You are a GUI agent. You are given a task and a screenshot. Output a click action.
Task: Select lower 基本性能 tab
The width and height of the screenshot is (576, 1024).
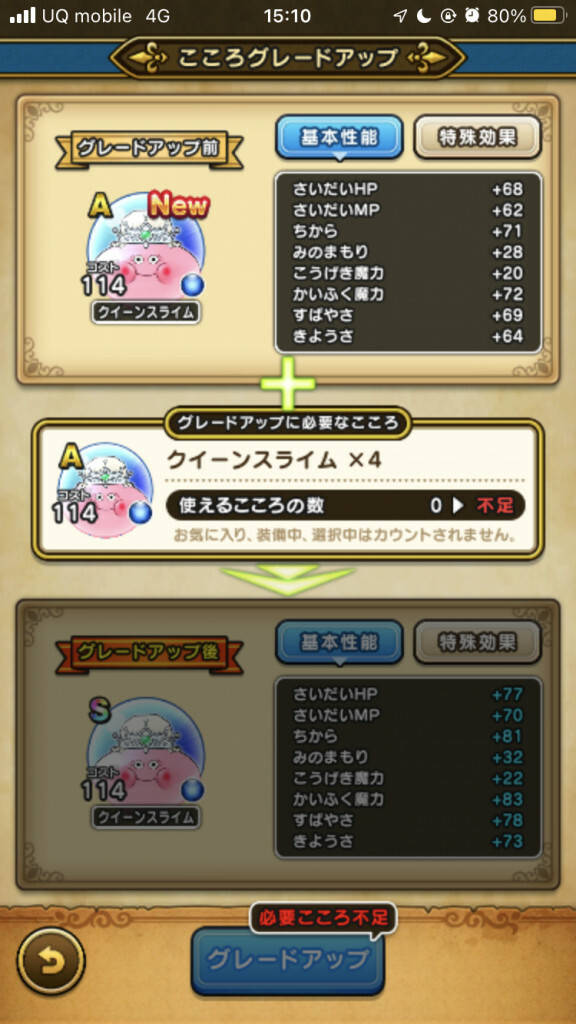[x=339, y=642]
